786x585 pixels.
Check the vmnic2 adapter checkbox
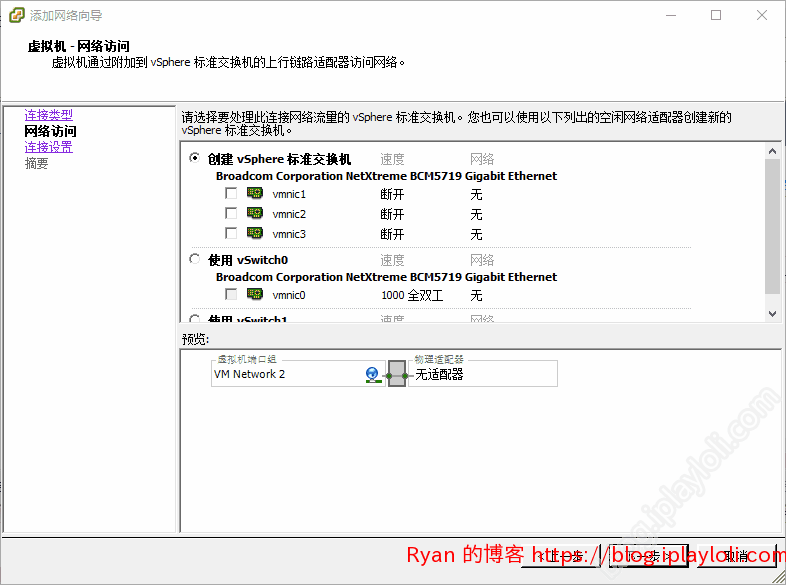point(231,214)
